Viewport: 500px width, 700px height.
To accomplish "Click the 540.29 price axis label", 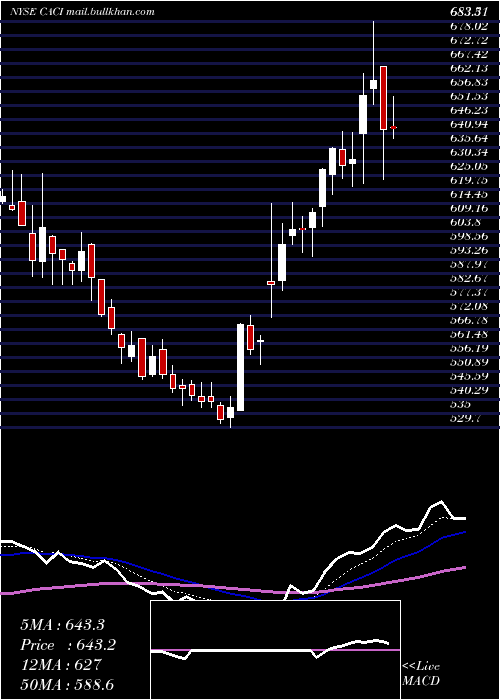I will (469, 390).
